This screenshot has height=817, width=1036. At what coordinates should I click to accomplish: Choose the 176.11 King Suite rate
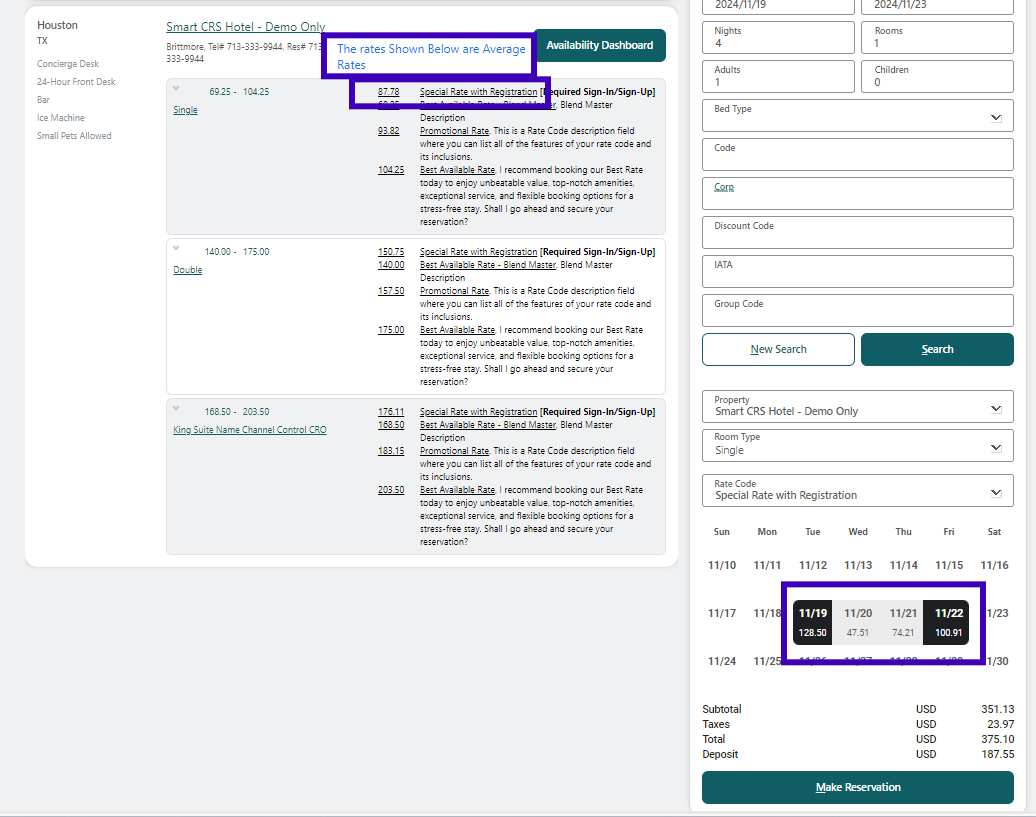(391, 411)
